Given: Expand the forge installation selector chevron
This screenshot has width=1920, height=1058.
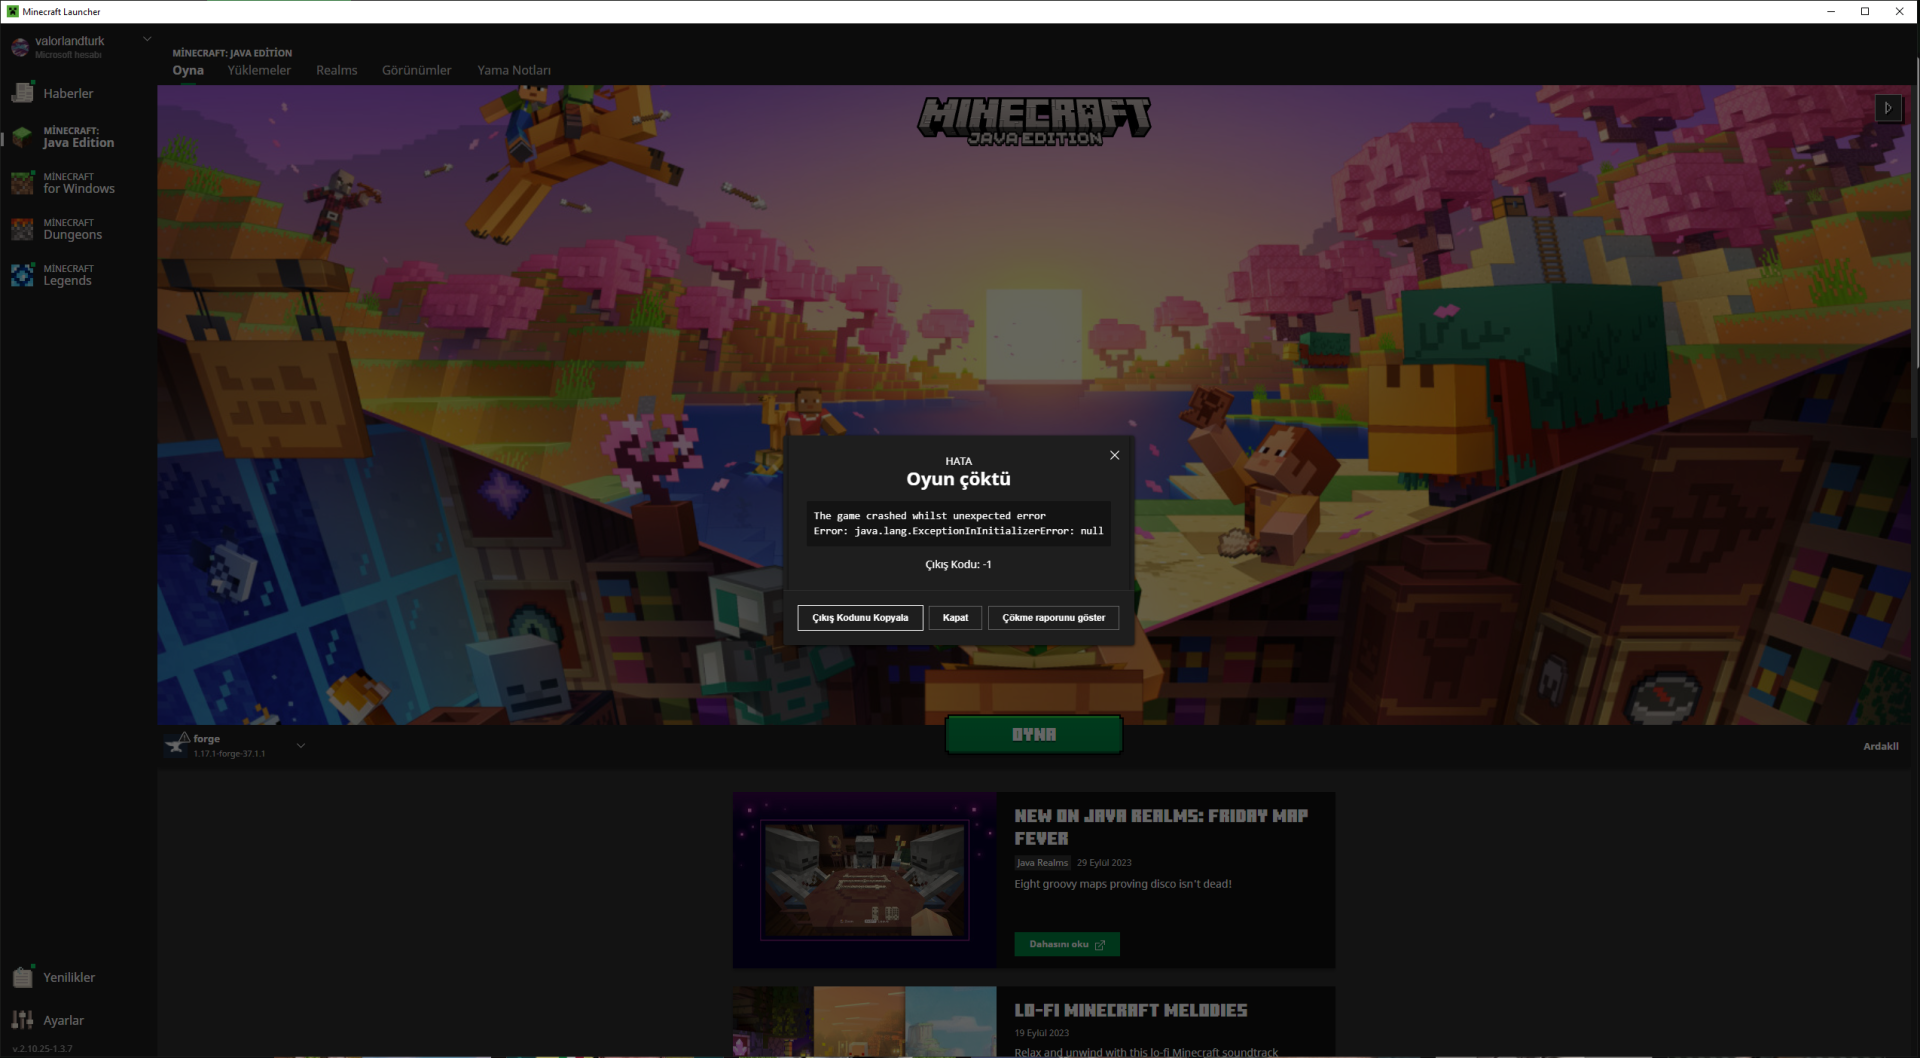Looking at the screenshot, I should click(300, 746).
